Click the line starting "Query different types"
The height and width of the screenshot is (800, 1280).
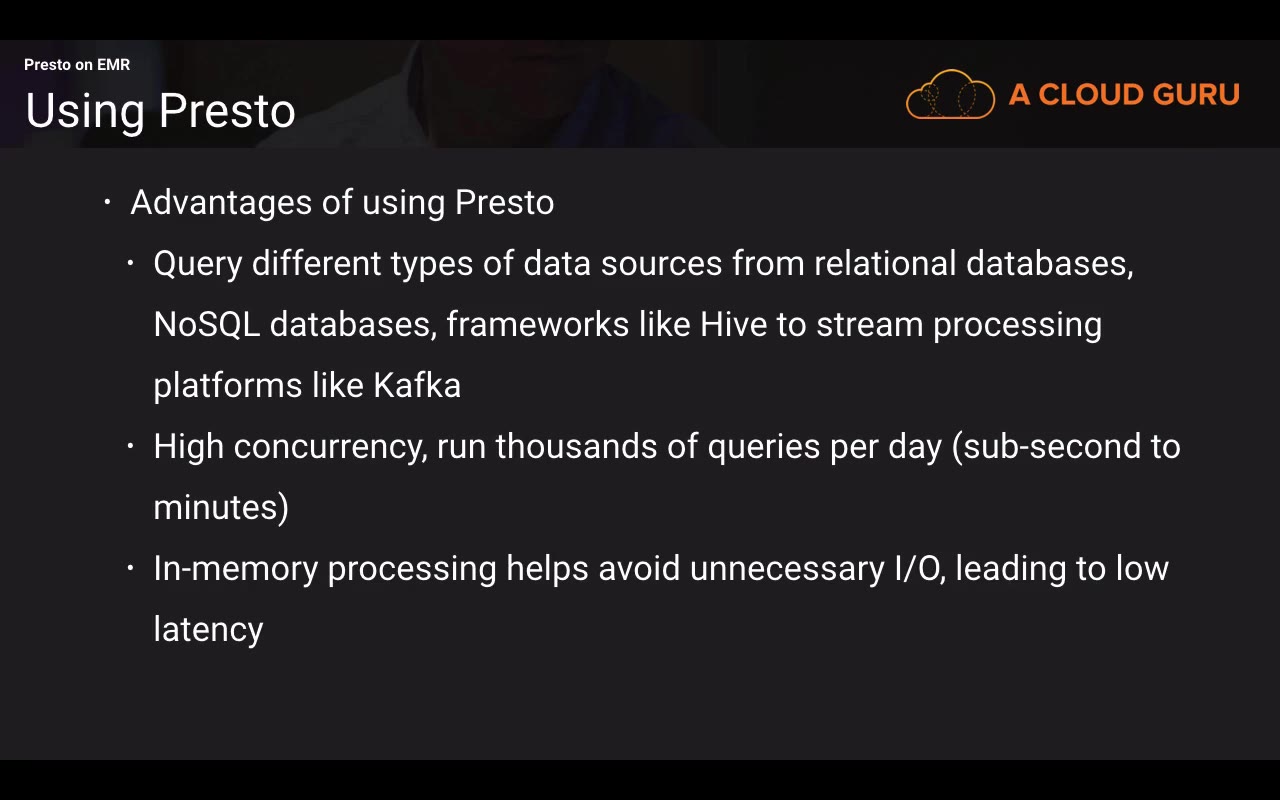click(642, 264)
